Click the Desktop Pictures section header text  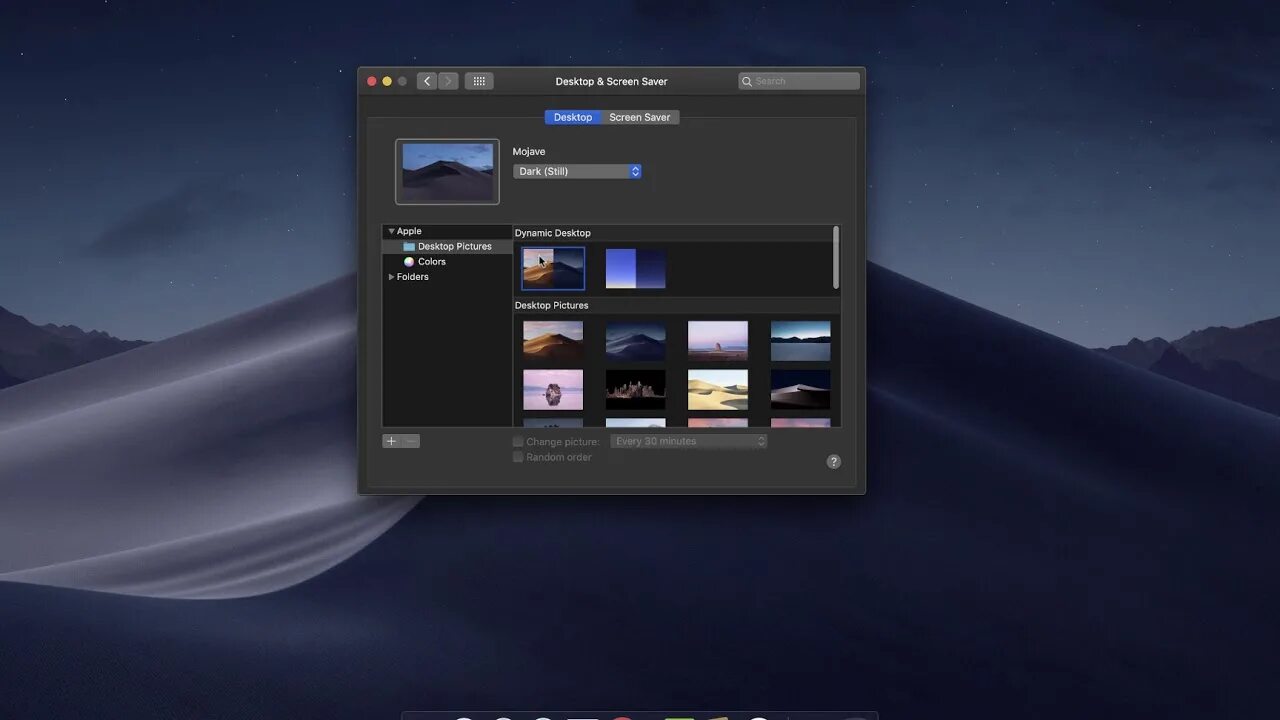click(x=552, y=305)
